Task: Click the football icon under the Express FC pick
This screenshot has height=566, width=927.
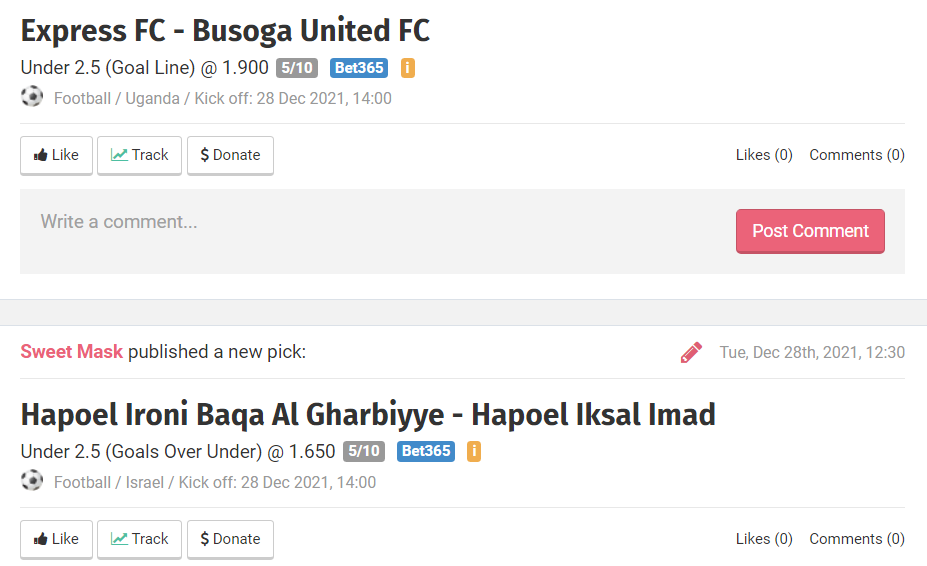Action: click(32, 97)
